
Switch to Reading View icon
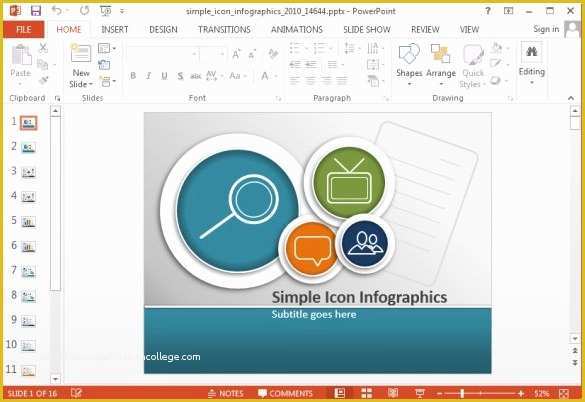(393, 393)
